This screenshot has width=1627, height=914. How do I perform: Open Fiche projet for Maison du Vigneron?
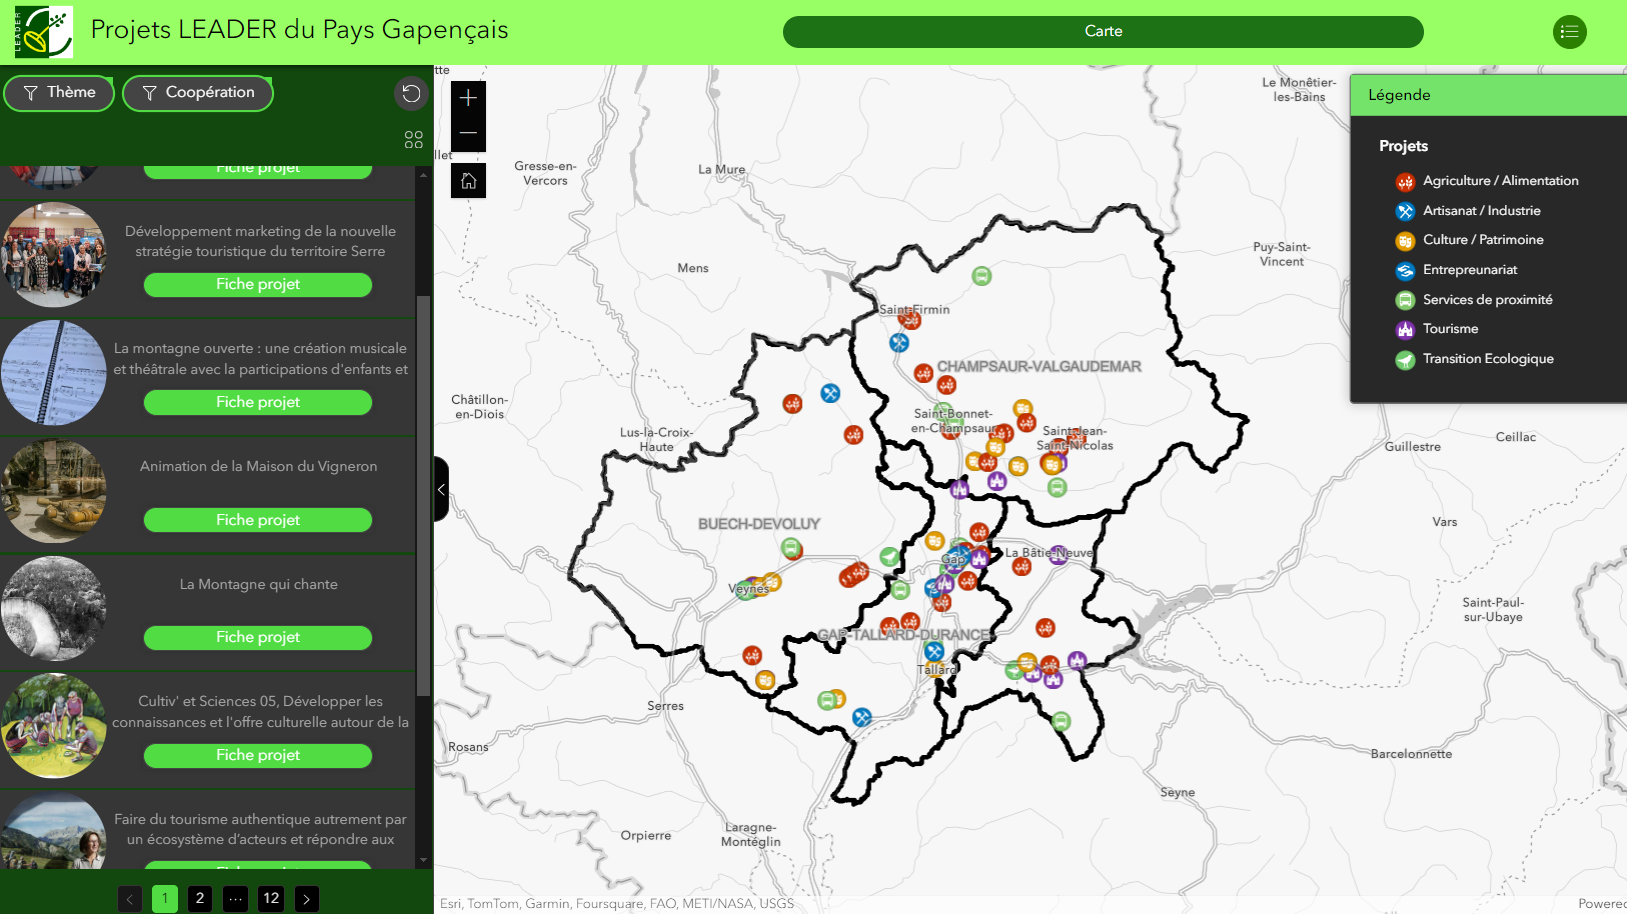click(x=258, y=520)
